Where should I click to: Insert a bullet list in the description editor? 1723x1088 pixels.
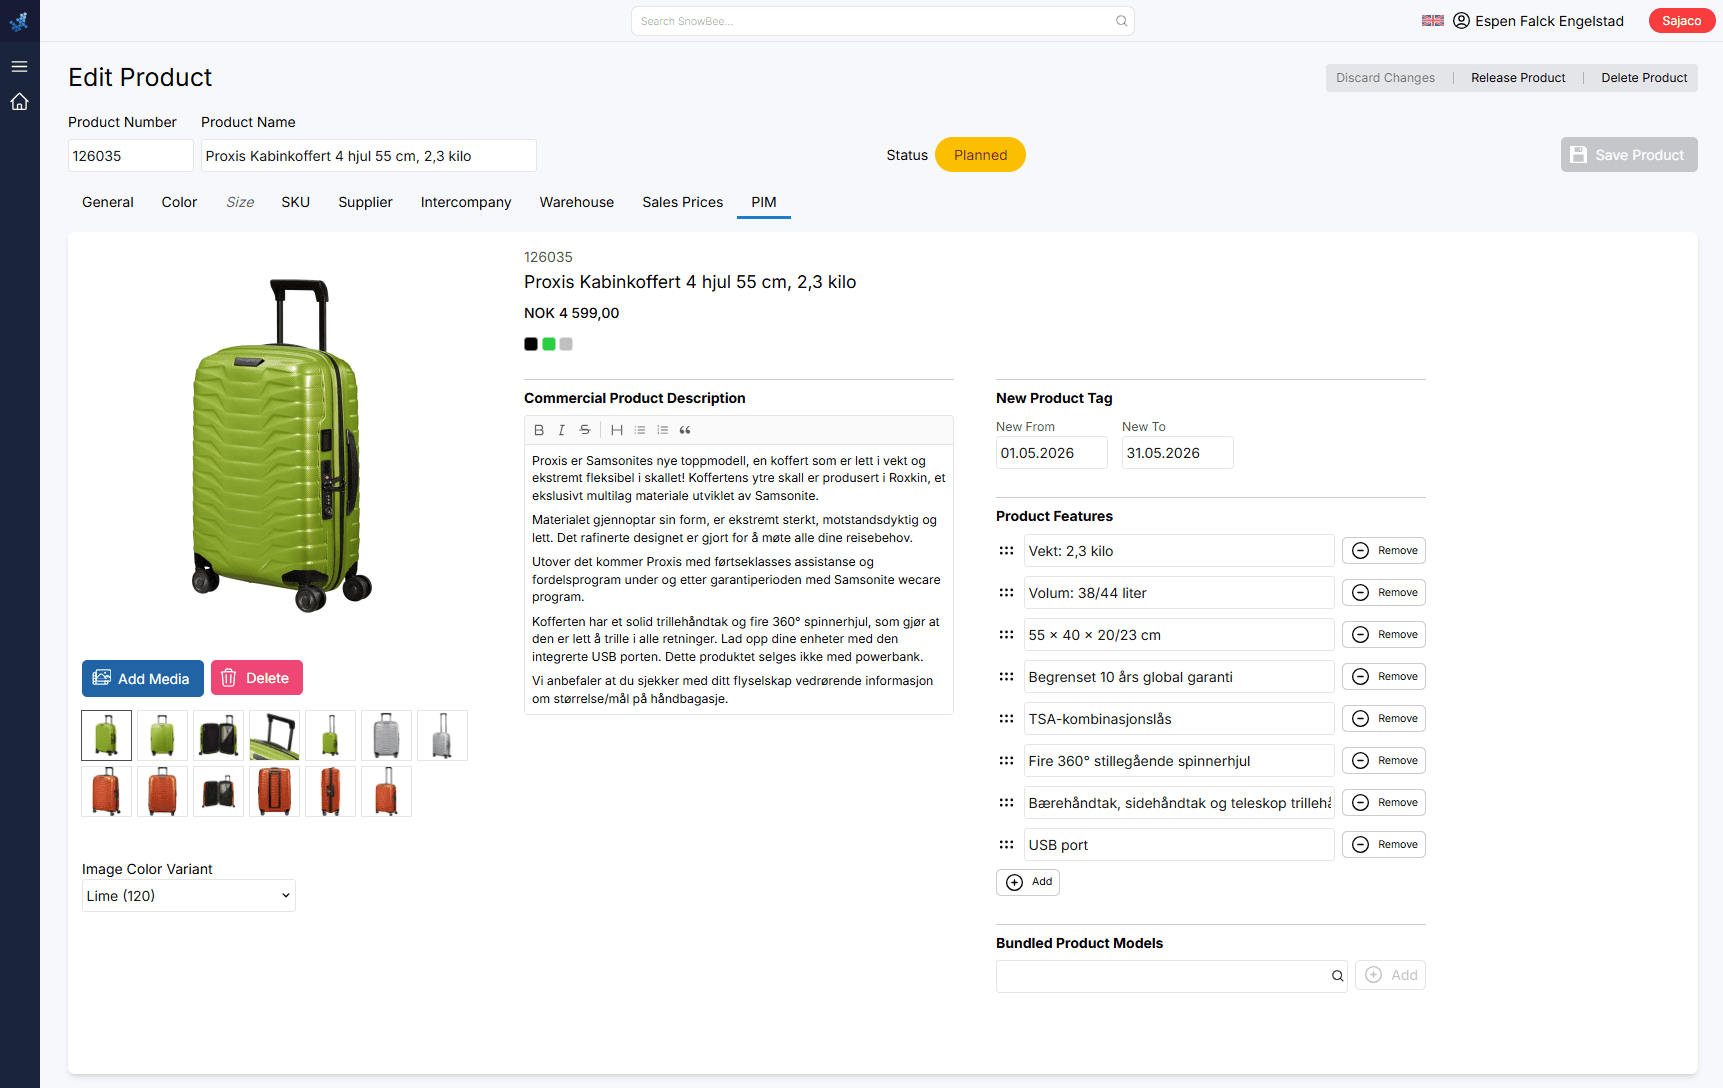pyautogui.click(x=640, y=430)
